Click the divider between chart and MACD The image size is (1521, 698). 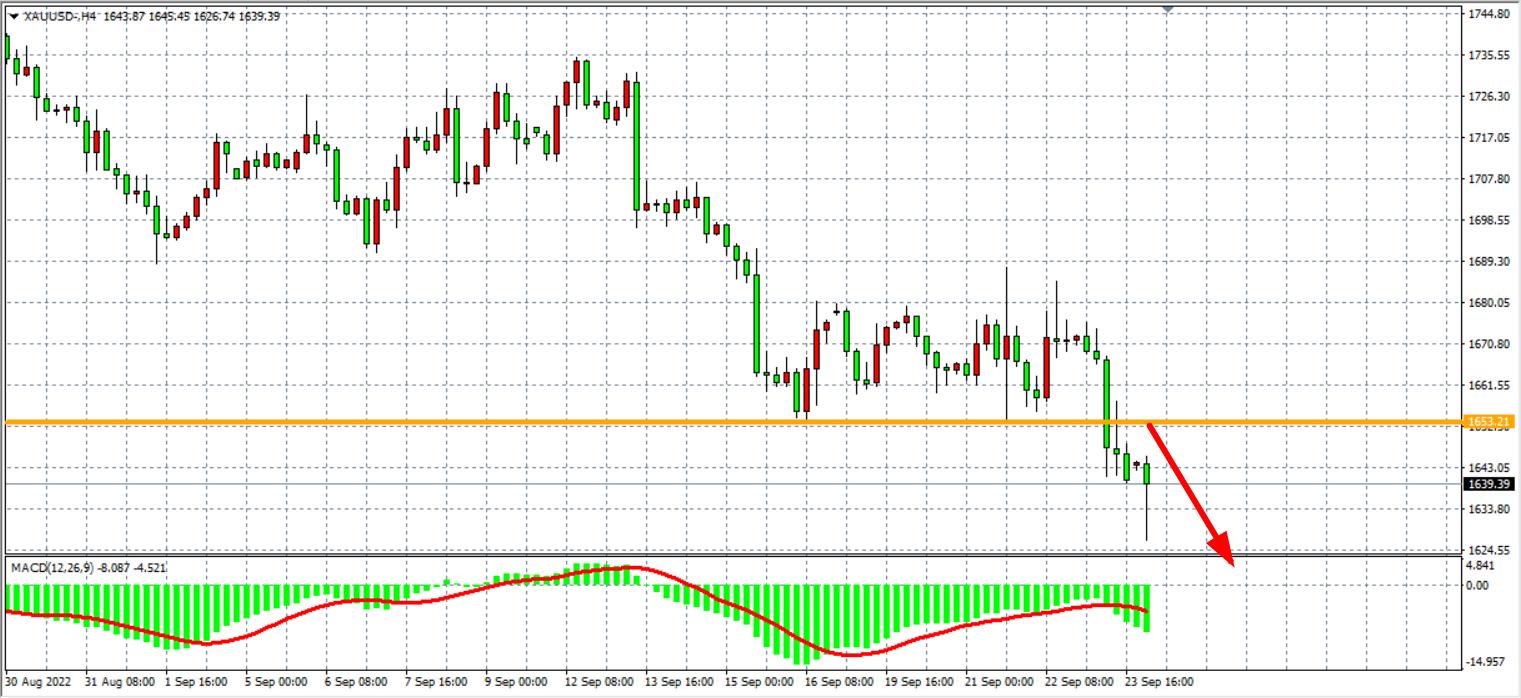(x=700, y=555)
